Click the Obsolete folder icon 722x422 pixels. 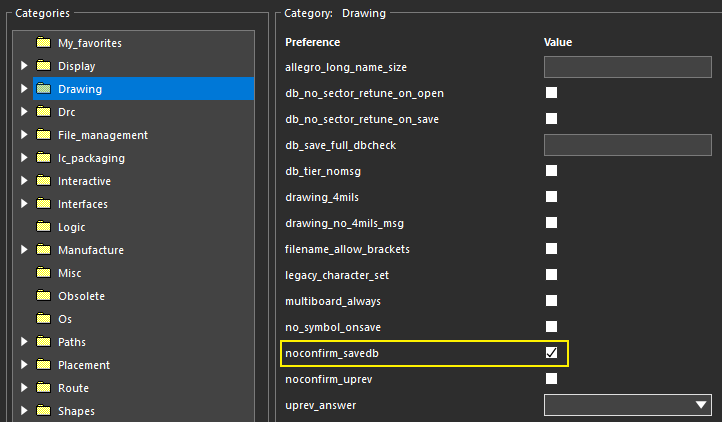point(43,296)
